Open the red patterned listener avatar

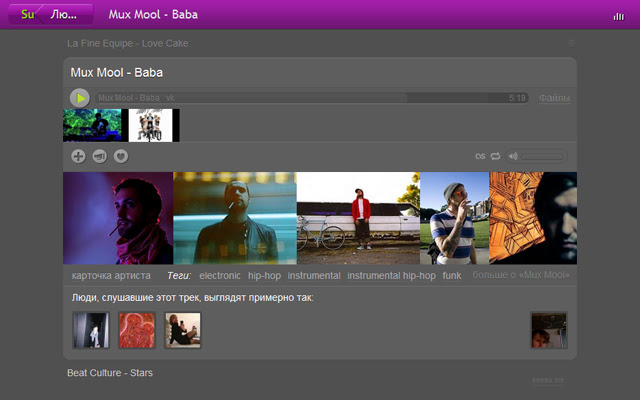[x=137, y=330]
